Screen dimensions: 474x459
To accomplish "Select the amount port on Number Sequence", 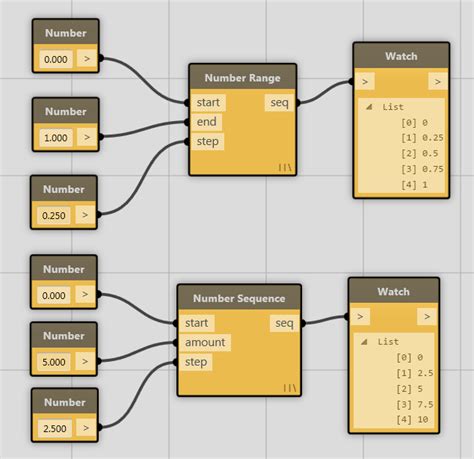I will 205,342.
